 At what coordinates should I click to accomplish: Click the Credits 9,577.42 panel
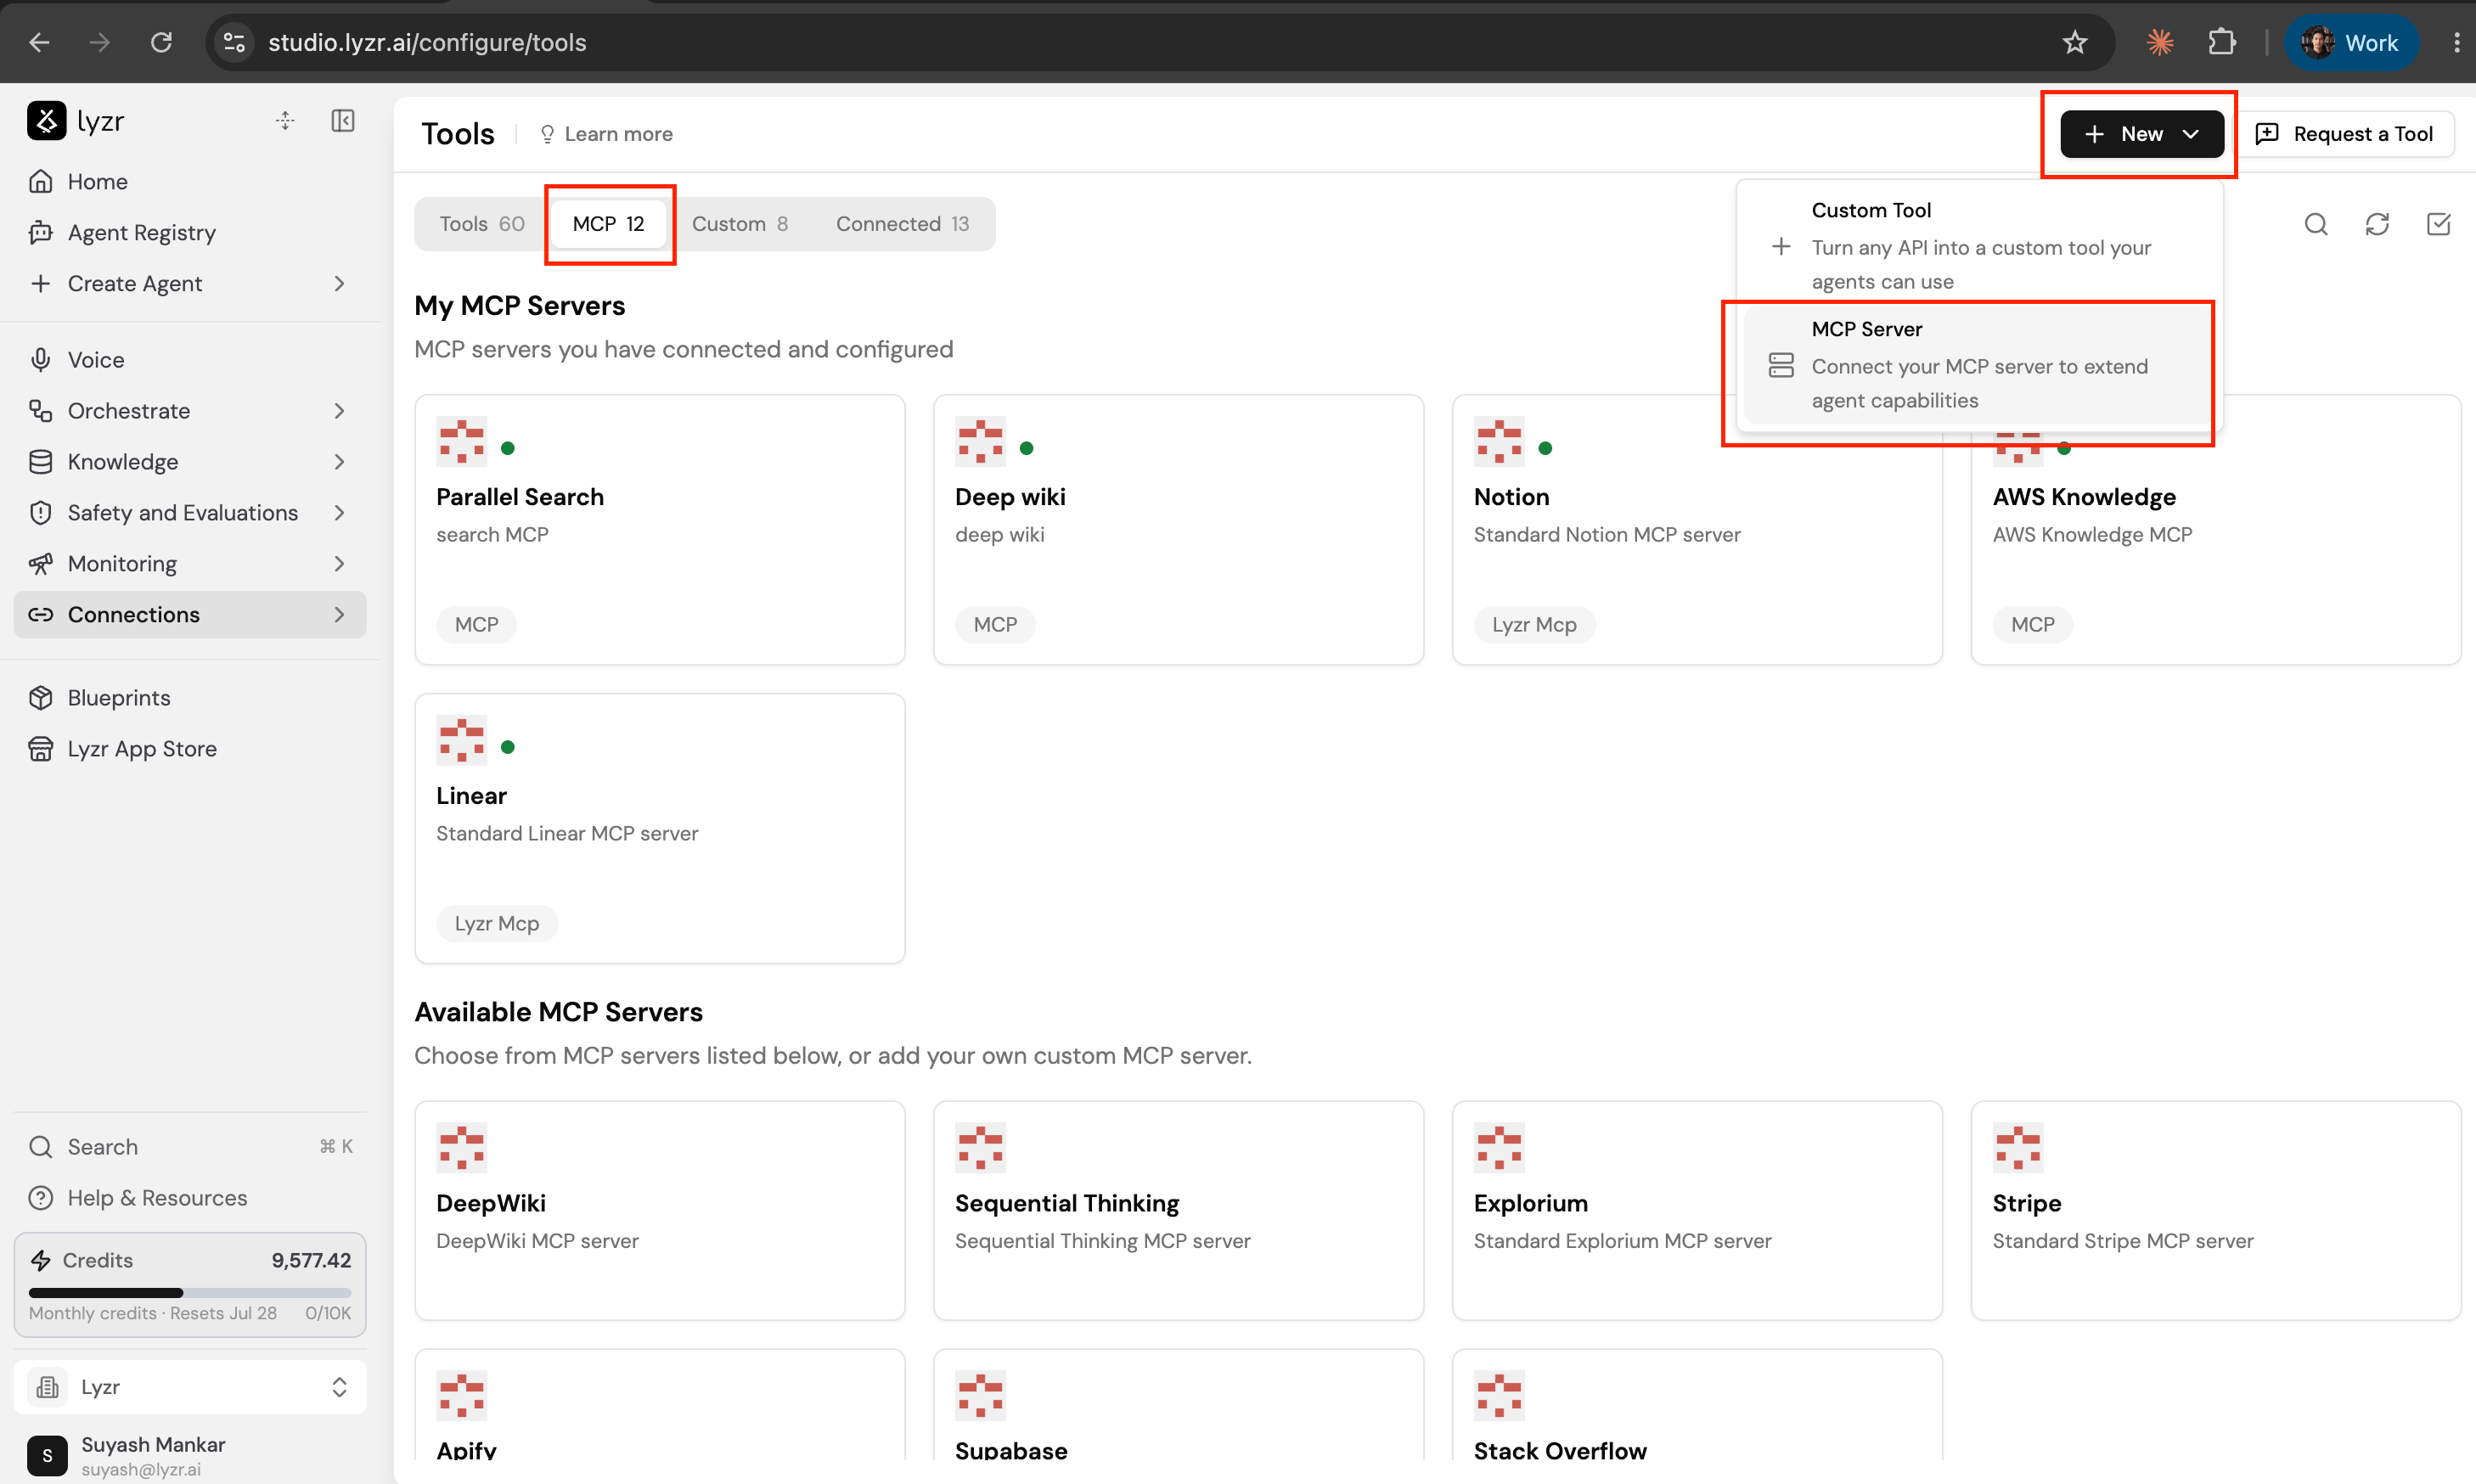tap(190, 1284)
